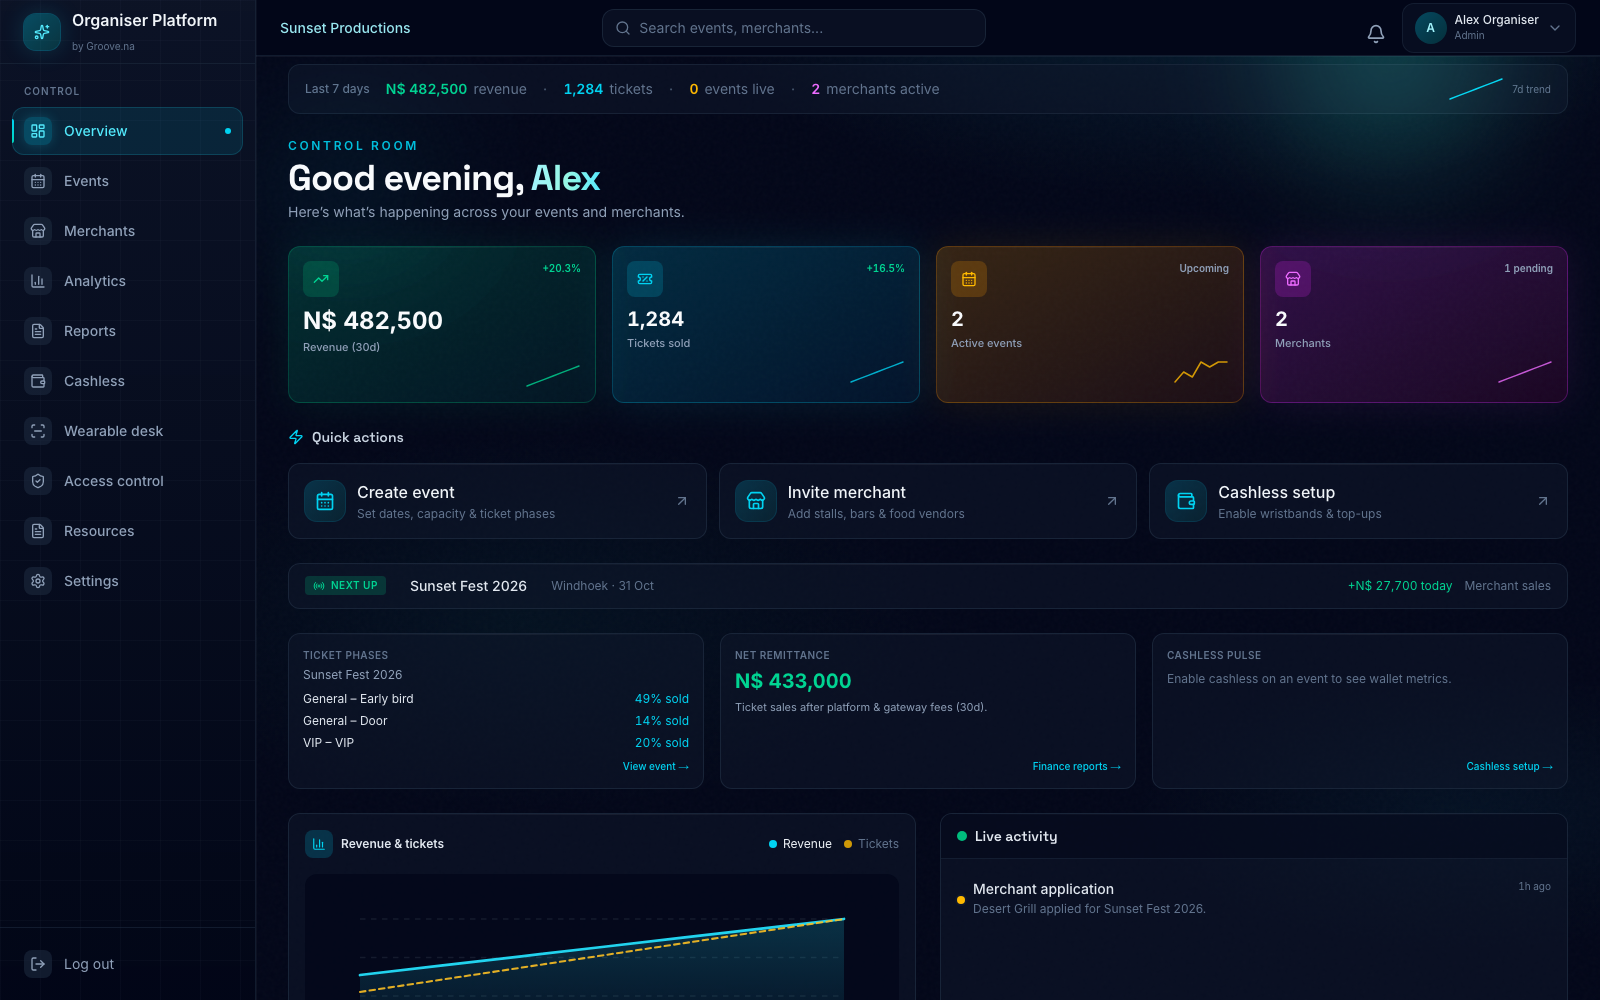
Task: Click the Access control shield icon
Action: tap(38, 481)
